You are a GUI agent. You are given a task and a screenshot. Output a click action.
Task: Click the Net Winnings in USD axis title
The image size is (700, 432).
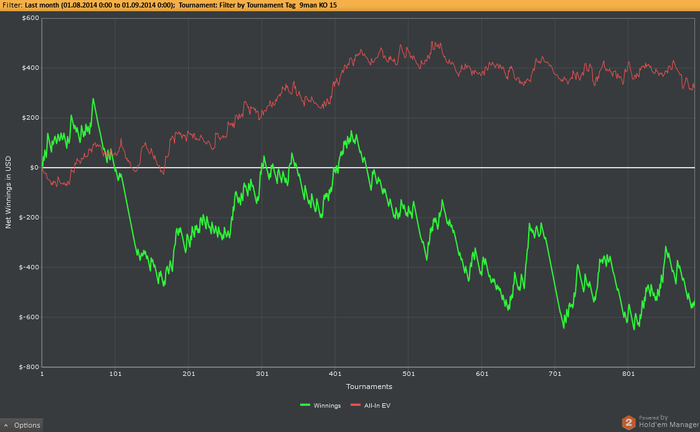8,192
